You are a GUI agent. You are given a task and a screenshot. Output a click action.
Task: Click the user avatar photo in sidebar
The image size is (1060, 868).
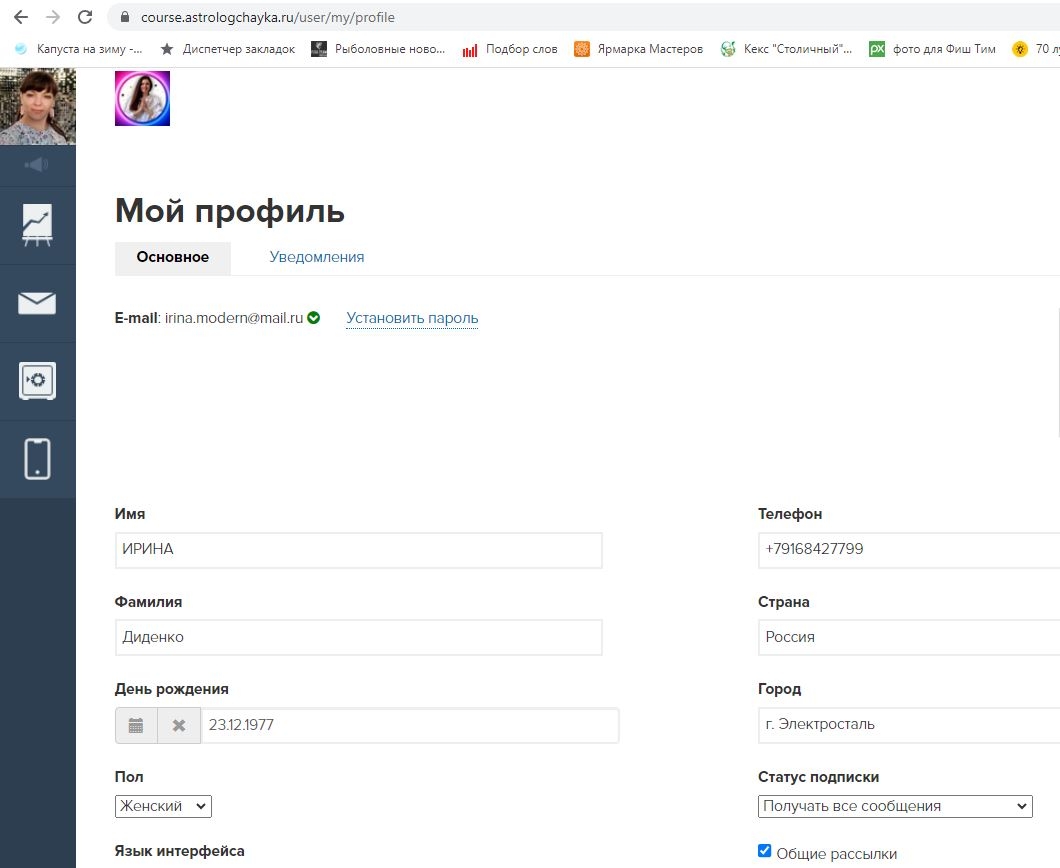pos(38,107)
